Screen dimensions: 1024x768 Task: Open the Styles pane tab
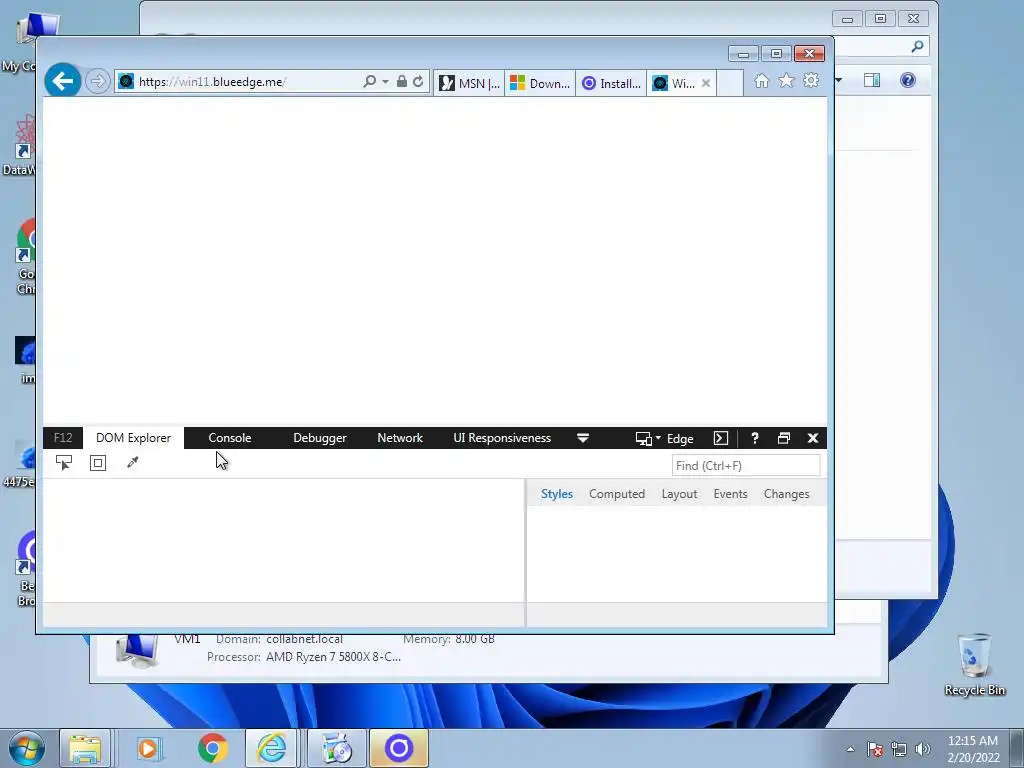[556, 494]
